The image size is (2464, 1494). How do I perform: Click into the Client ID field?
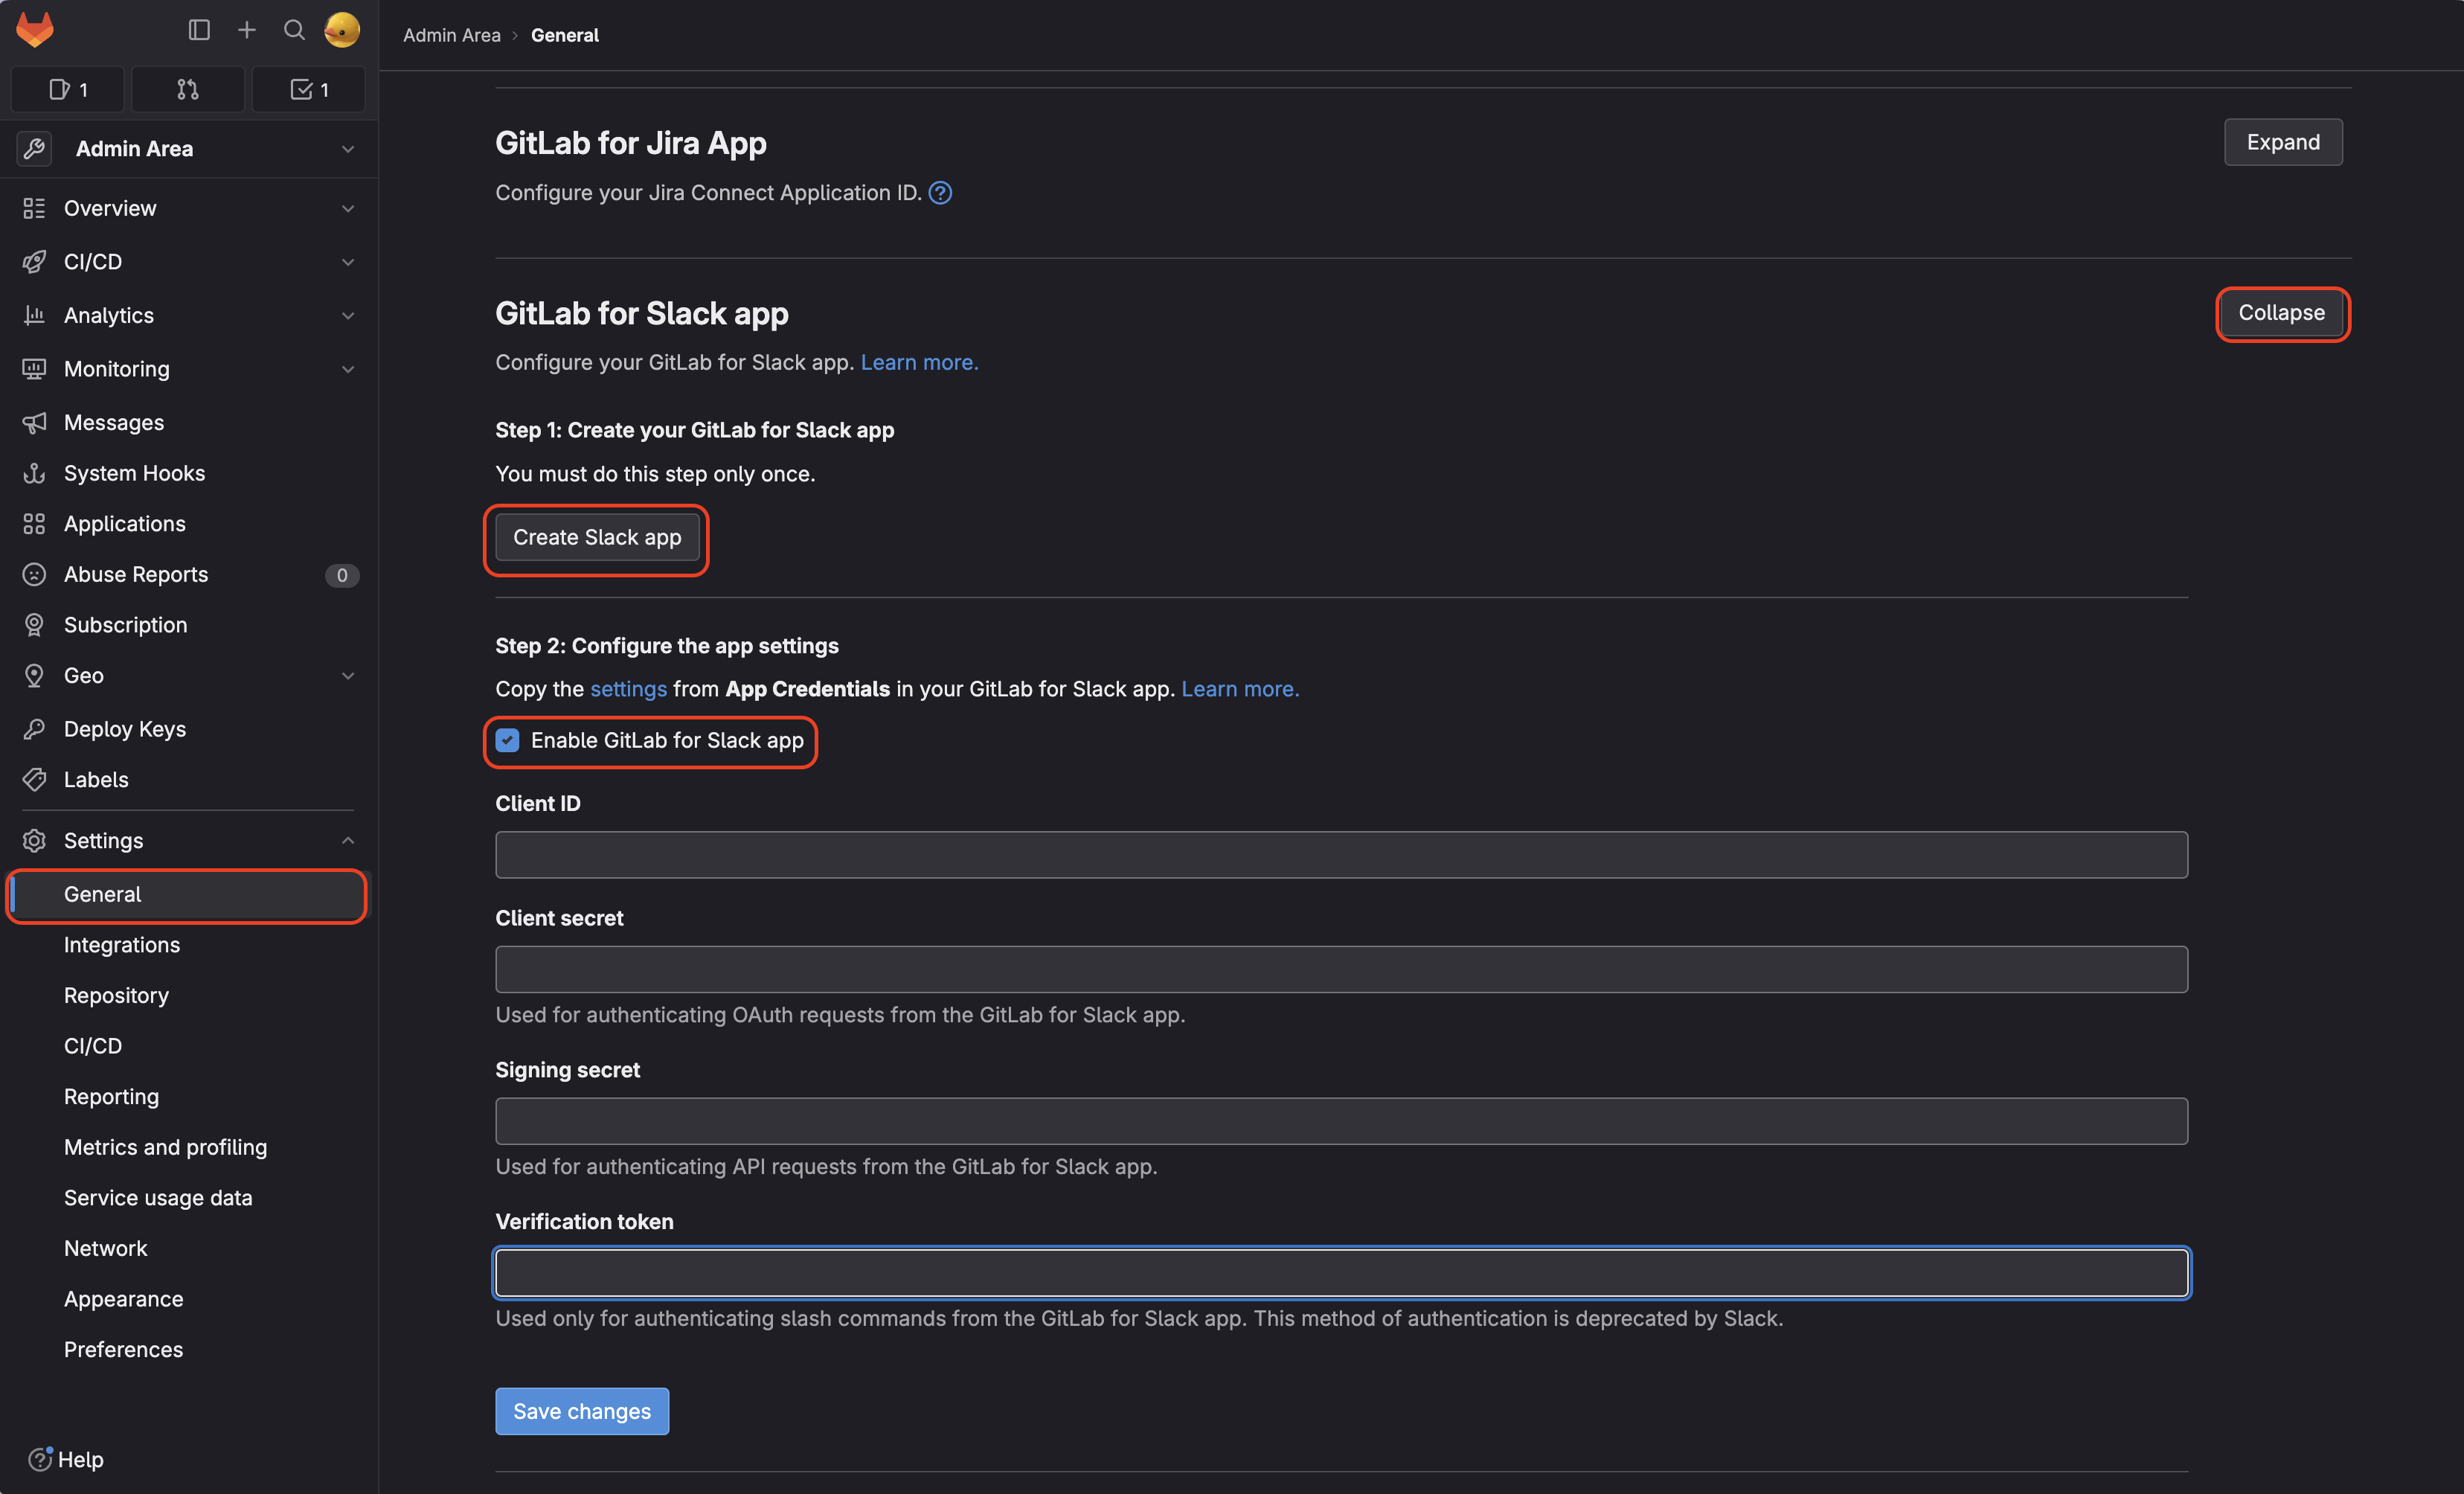coord(1340,855)
